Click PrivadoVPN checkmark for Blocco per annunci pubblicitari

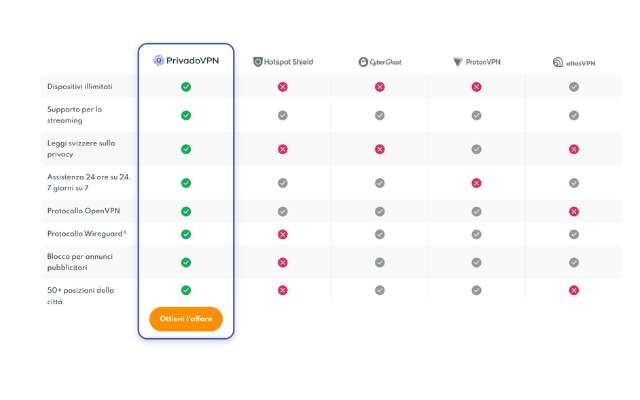click(186, 262)
